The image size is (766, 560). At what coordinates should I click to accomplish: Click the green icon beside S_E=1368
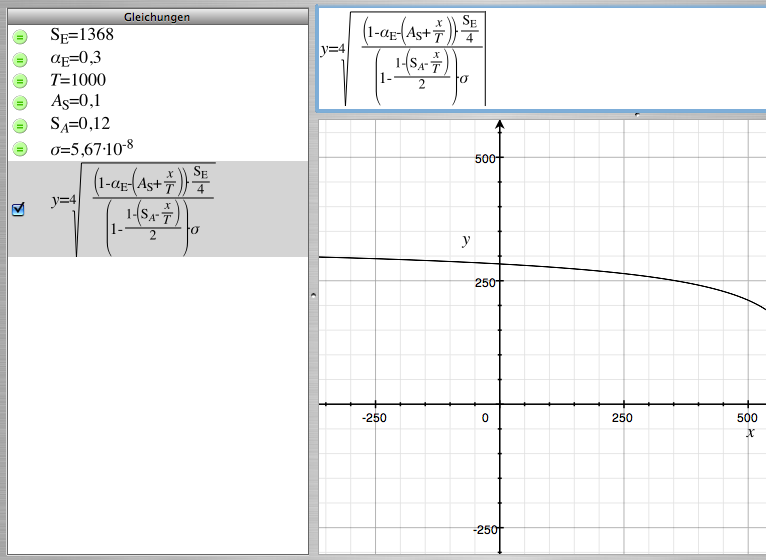(19, 37)
